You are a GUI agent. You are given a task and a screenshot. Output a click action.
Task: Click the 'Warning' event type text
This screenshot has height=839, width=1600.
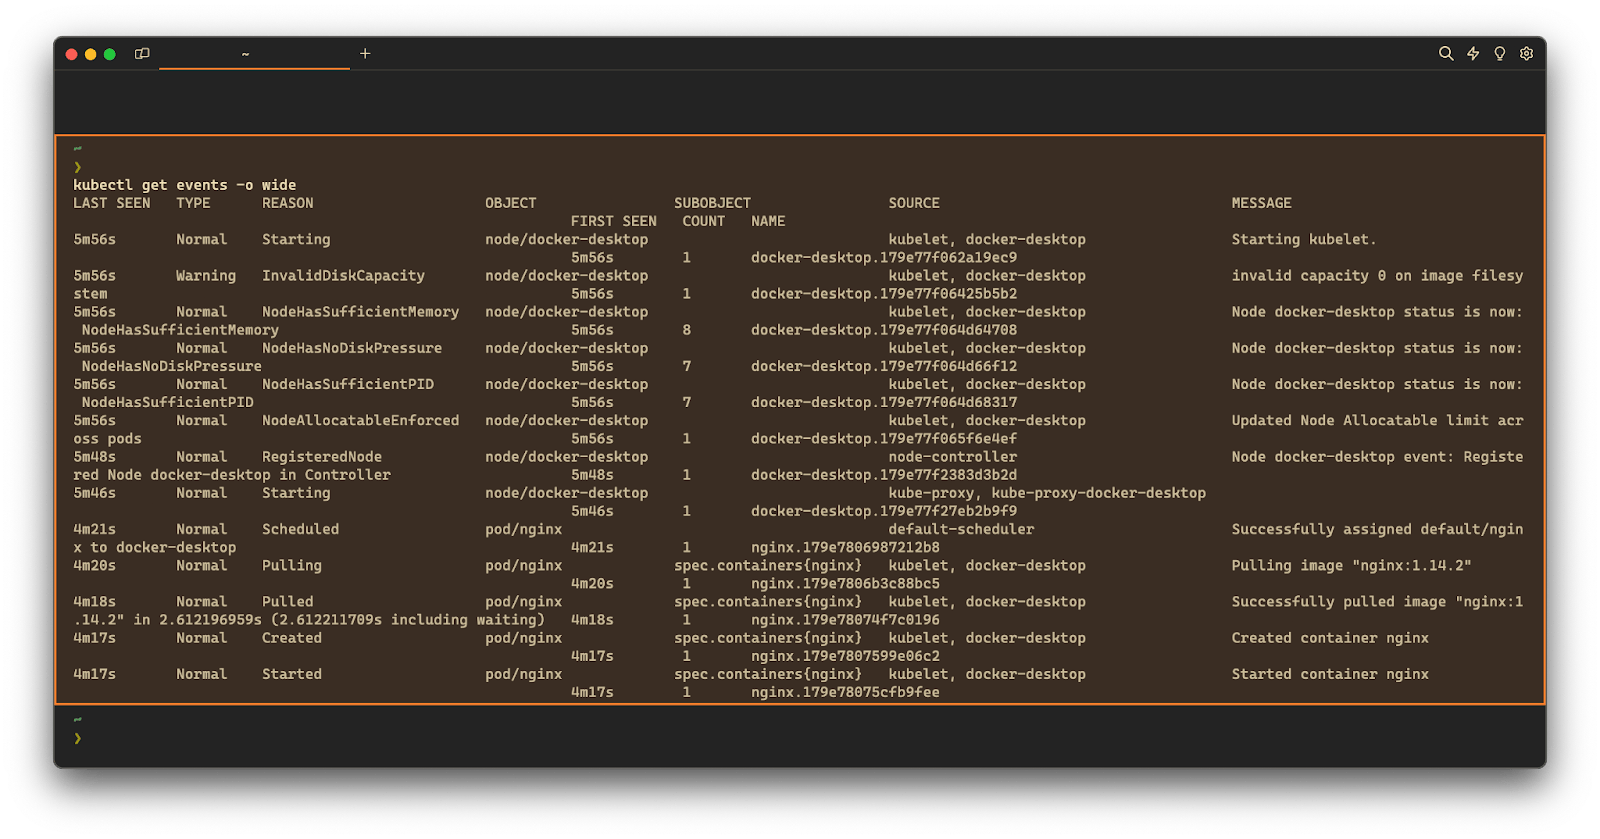click(x=206, y=276)
